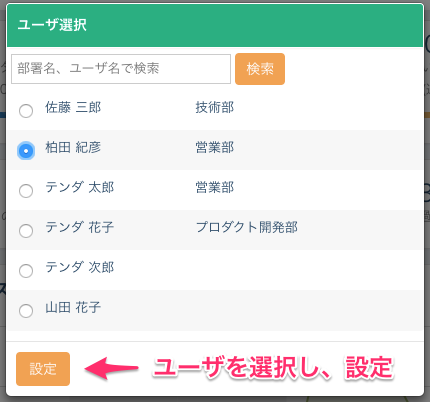Image resolution: width=430 pixels, height=402 pixels.
Task: Click the 検索 search button
Action: click(260, 69)
